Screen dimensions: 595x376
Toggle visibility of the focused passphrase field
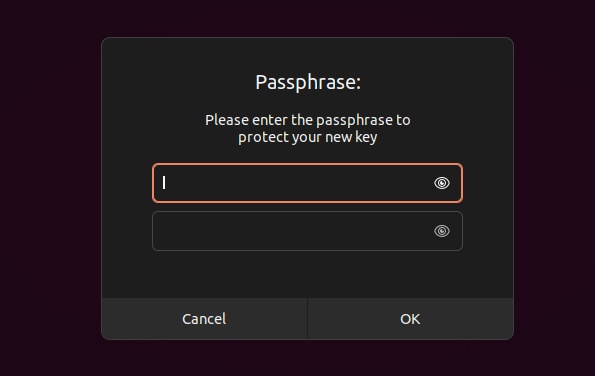point(442,183)
